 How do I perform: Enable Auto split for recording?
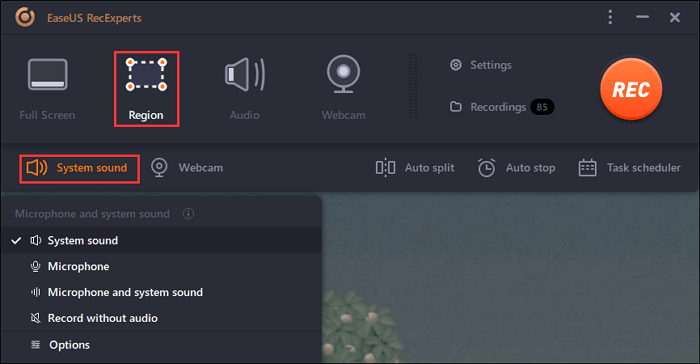pyautogui.click(x=415, y=168)
